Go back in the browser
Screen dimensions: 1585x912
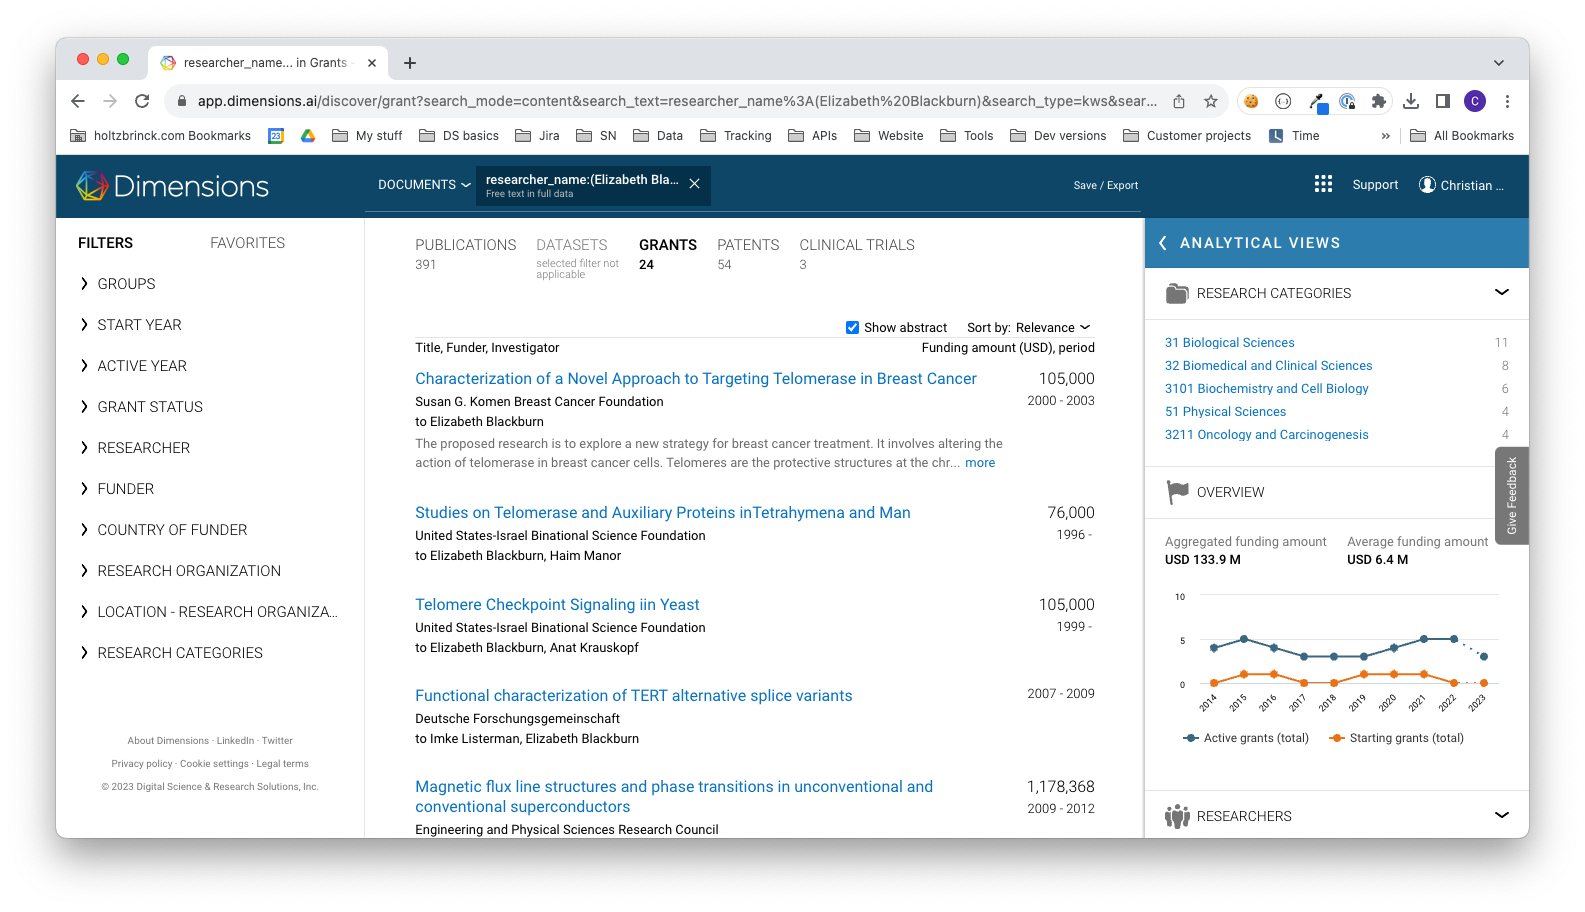click(78, 101)
